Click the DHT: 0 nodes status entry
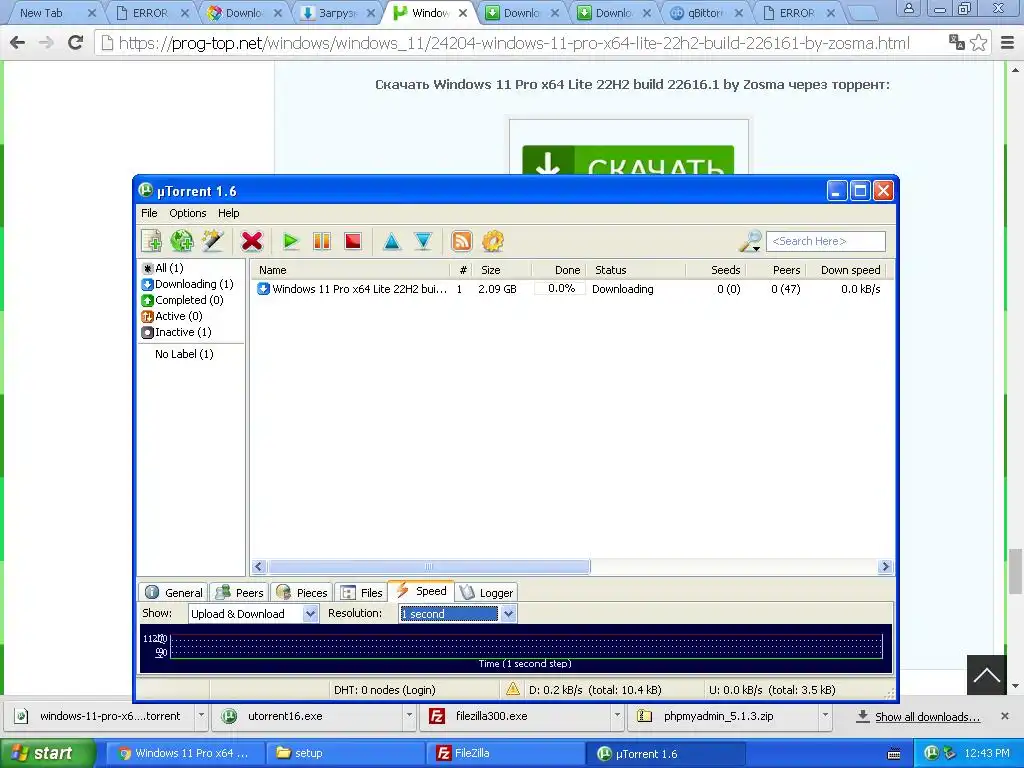The height and width of the screenshot is (768, 1024). click(x=385, y=690)
